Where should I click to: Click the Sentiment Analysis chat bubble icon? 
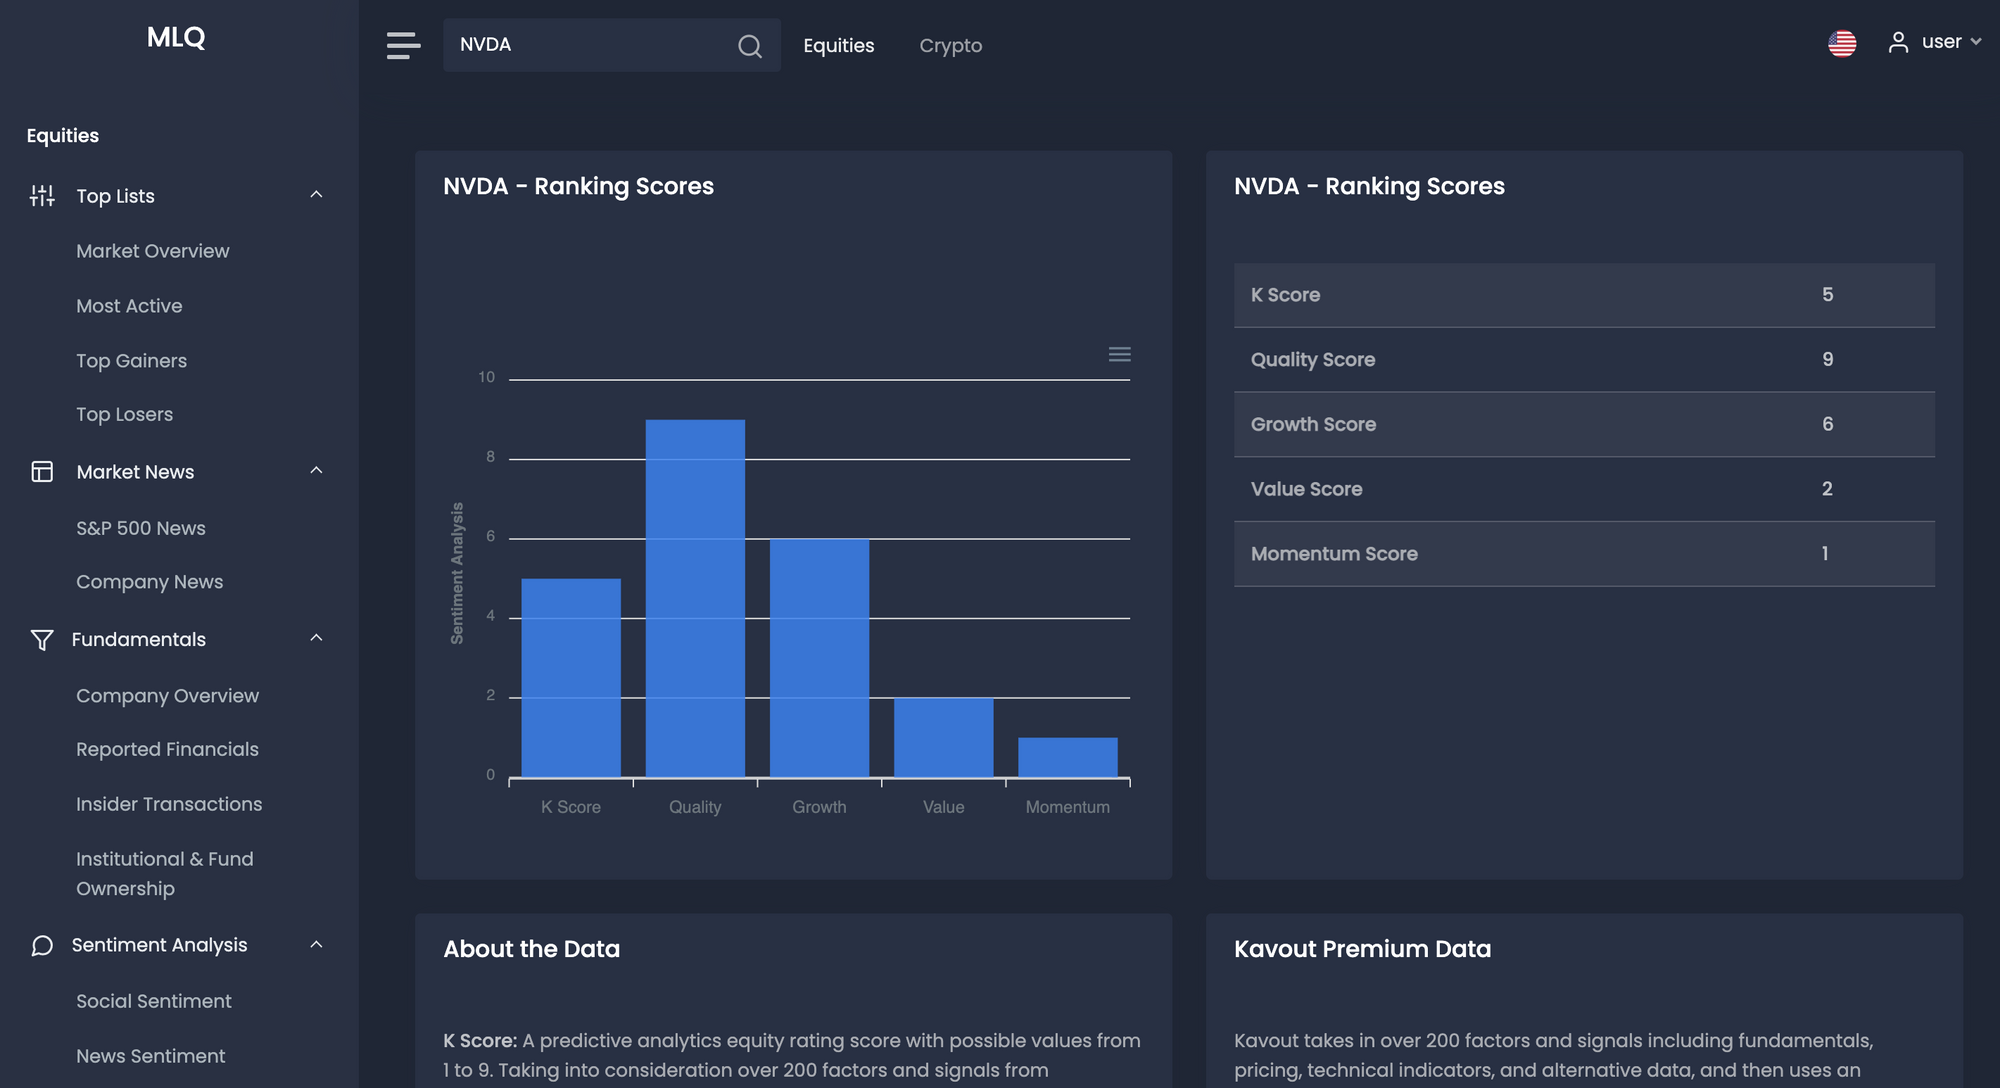tap(42, 945)
